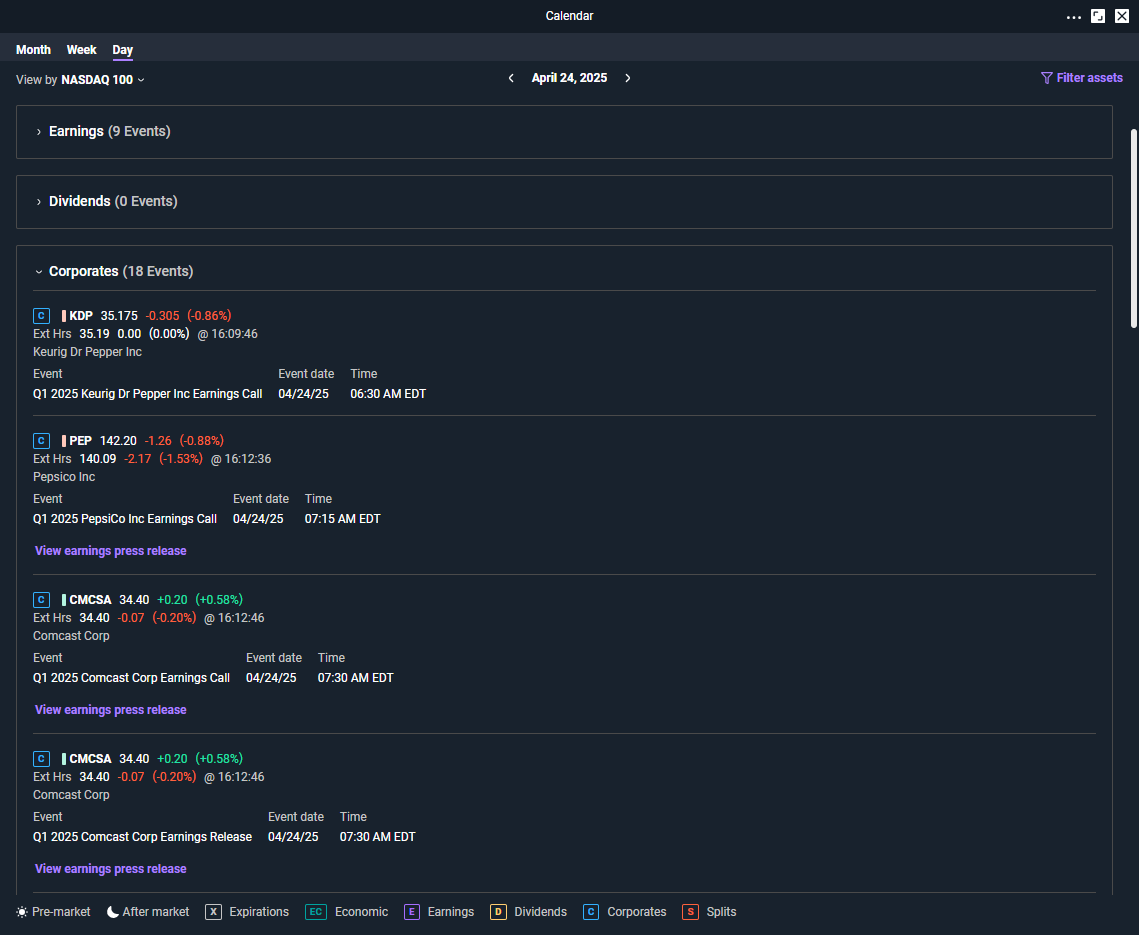This screenshot has width=1139, height=935.
Task: Switch to Month view tab
Action: (x=33, y=50)
